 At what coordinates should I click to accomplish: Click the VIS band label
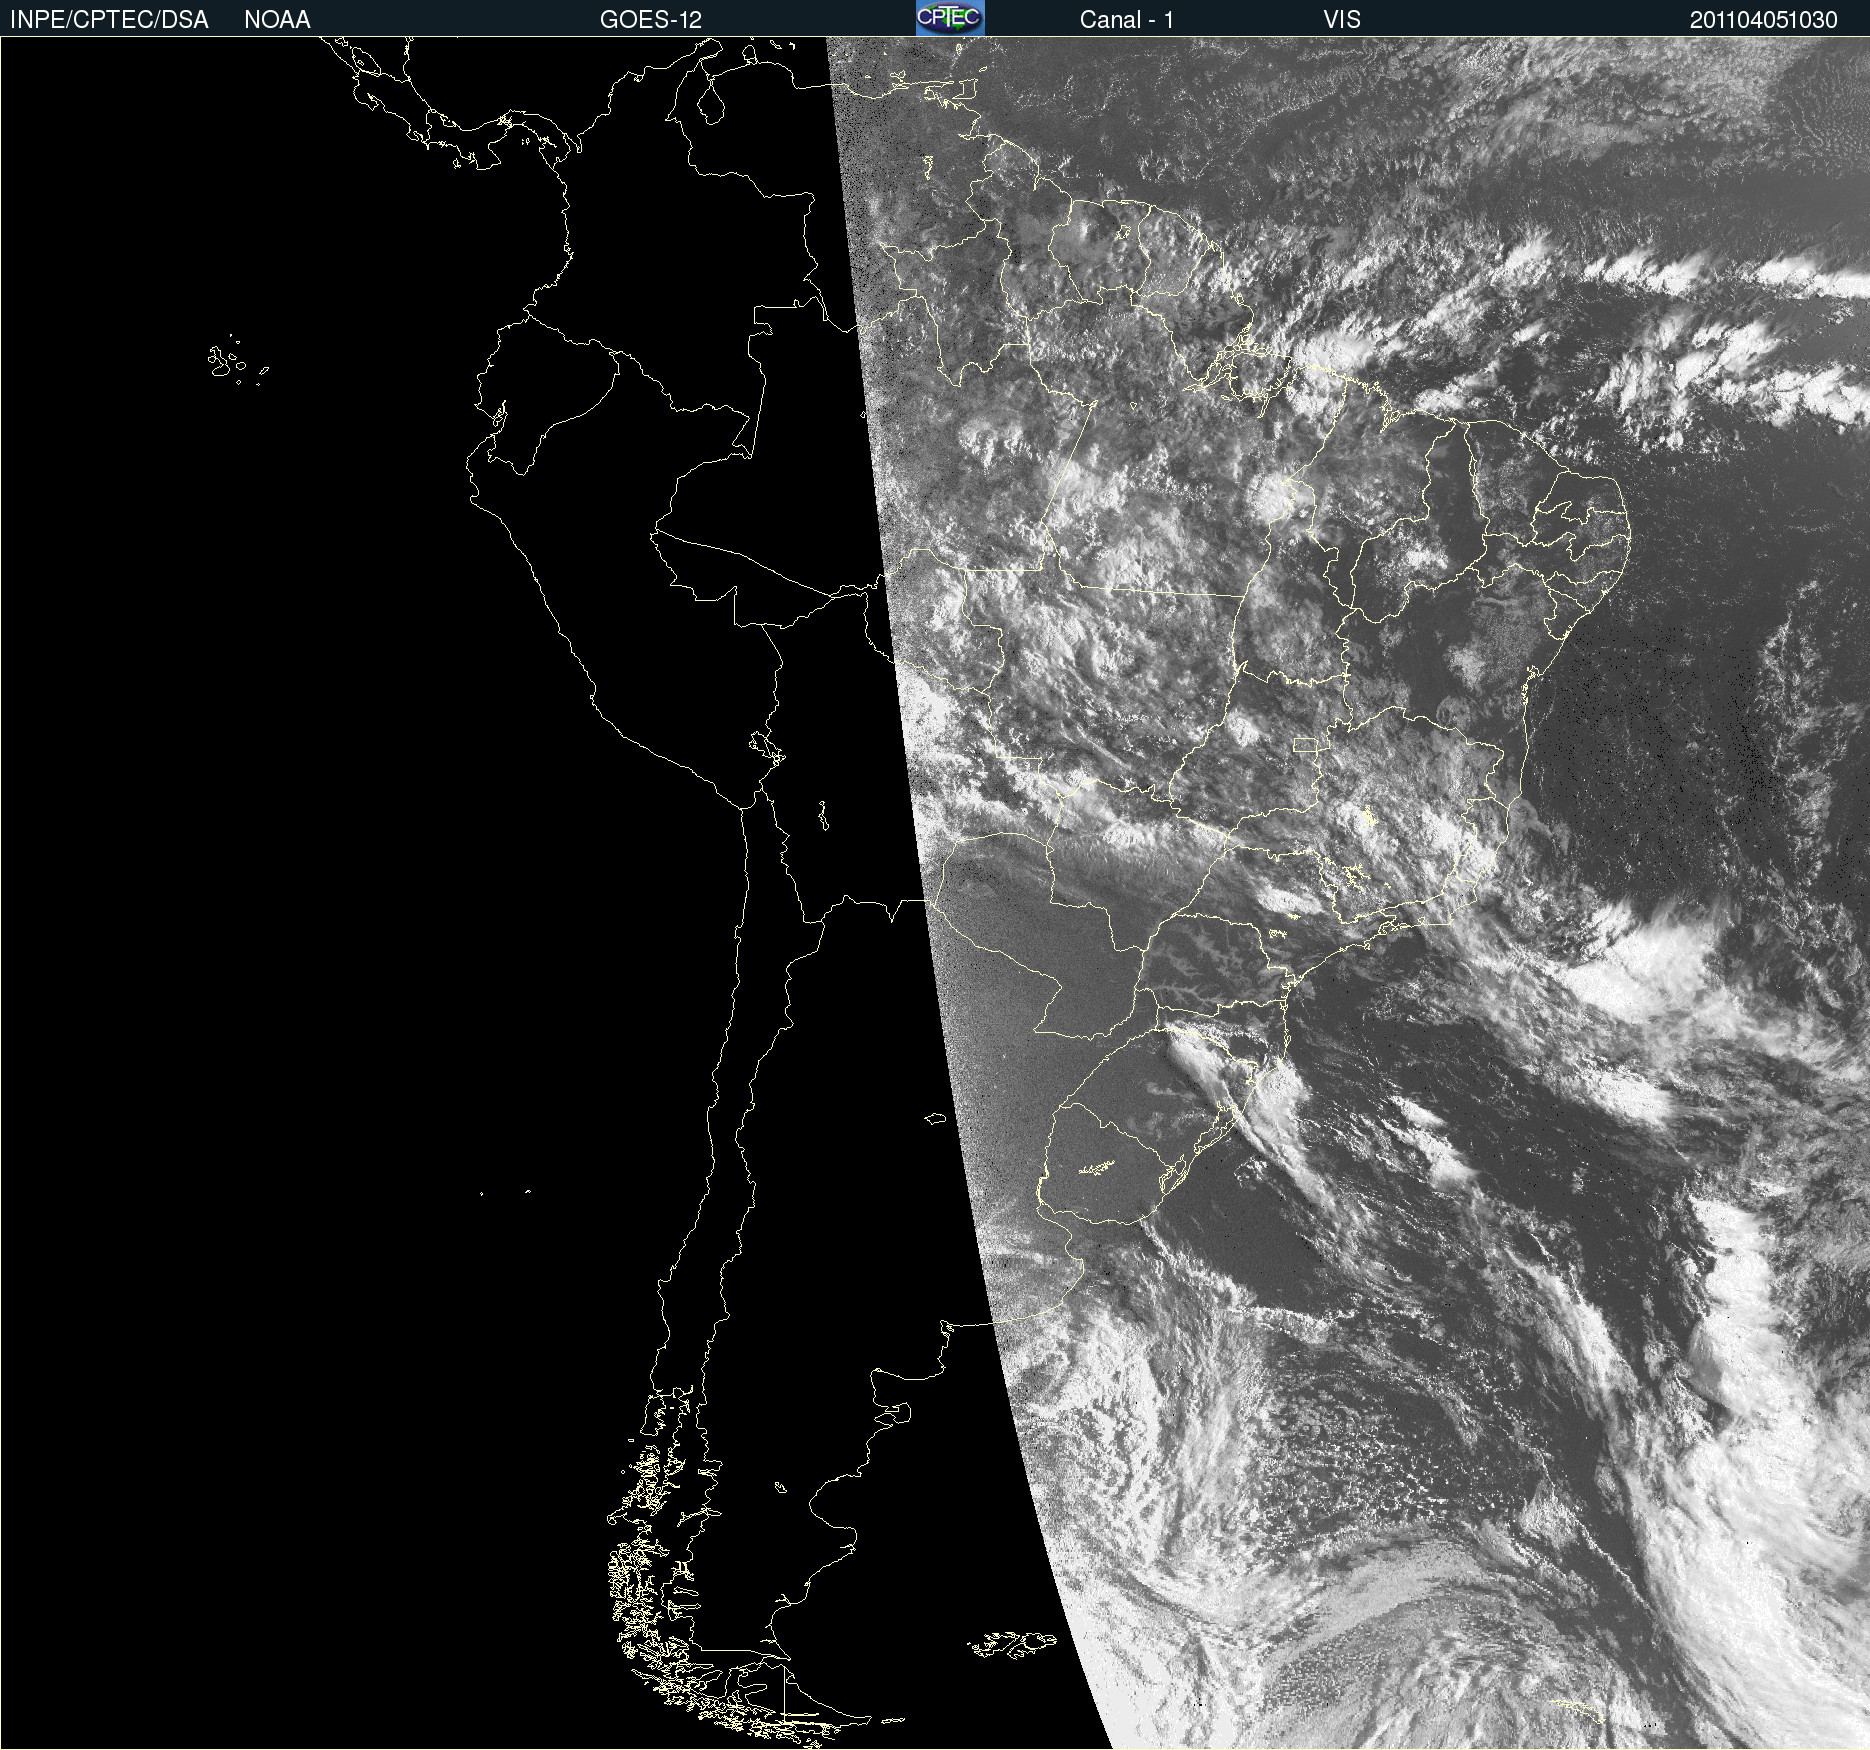1342,20
